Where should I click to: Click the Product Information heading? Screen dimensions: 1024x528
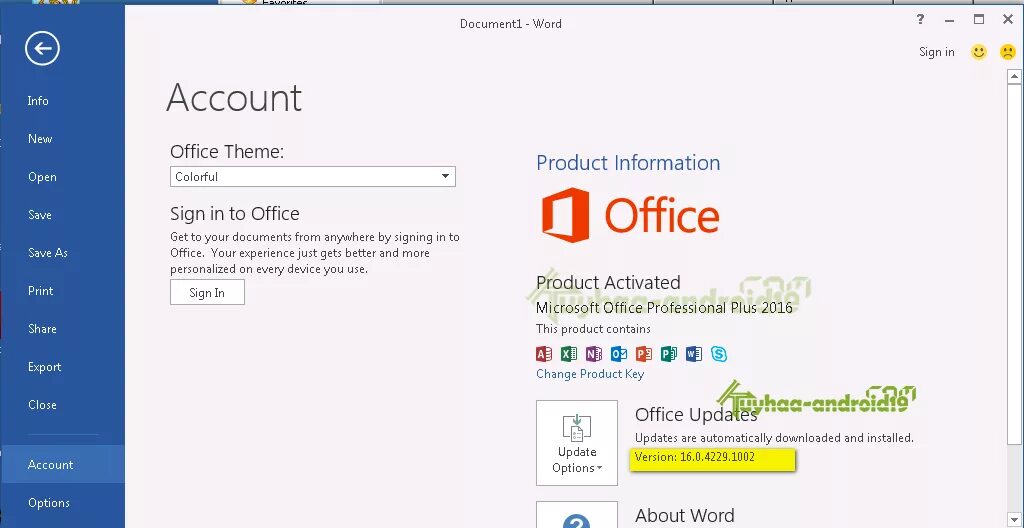(628, 163)
